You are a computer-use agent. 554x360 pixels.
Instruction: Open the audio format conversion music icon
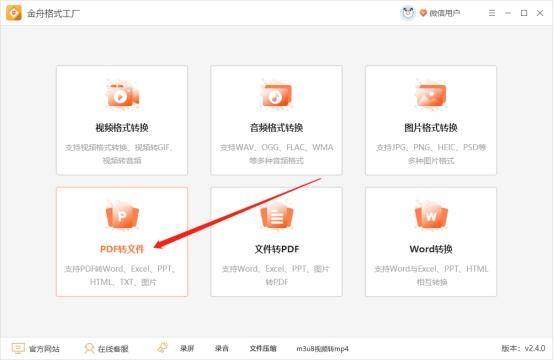coord(276,95)
